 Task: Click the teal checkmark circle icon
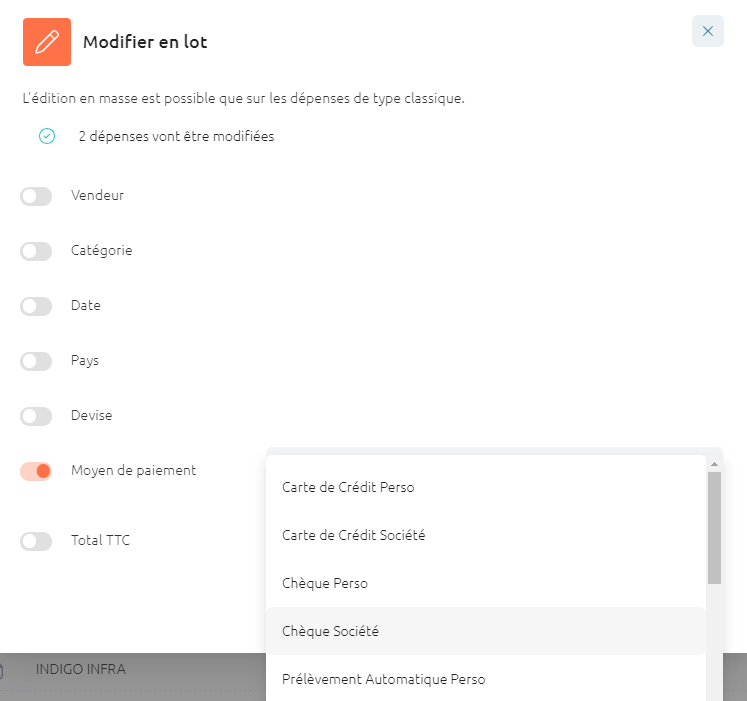click(x=47, y=136)
